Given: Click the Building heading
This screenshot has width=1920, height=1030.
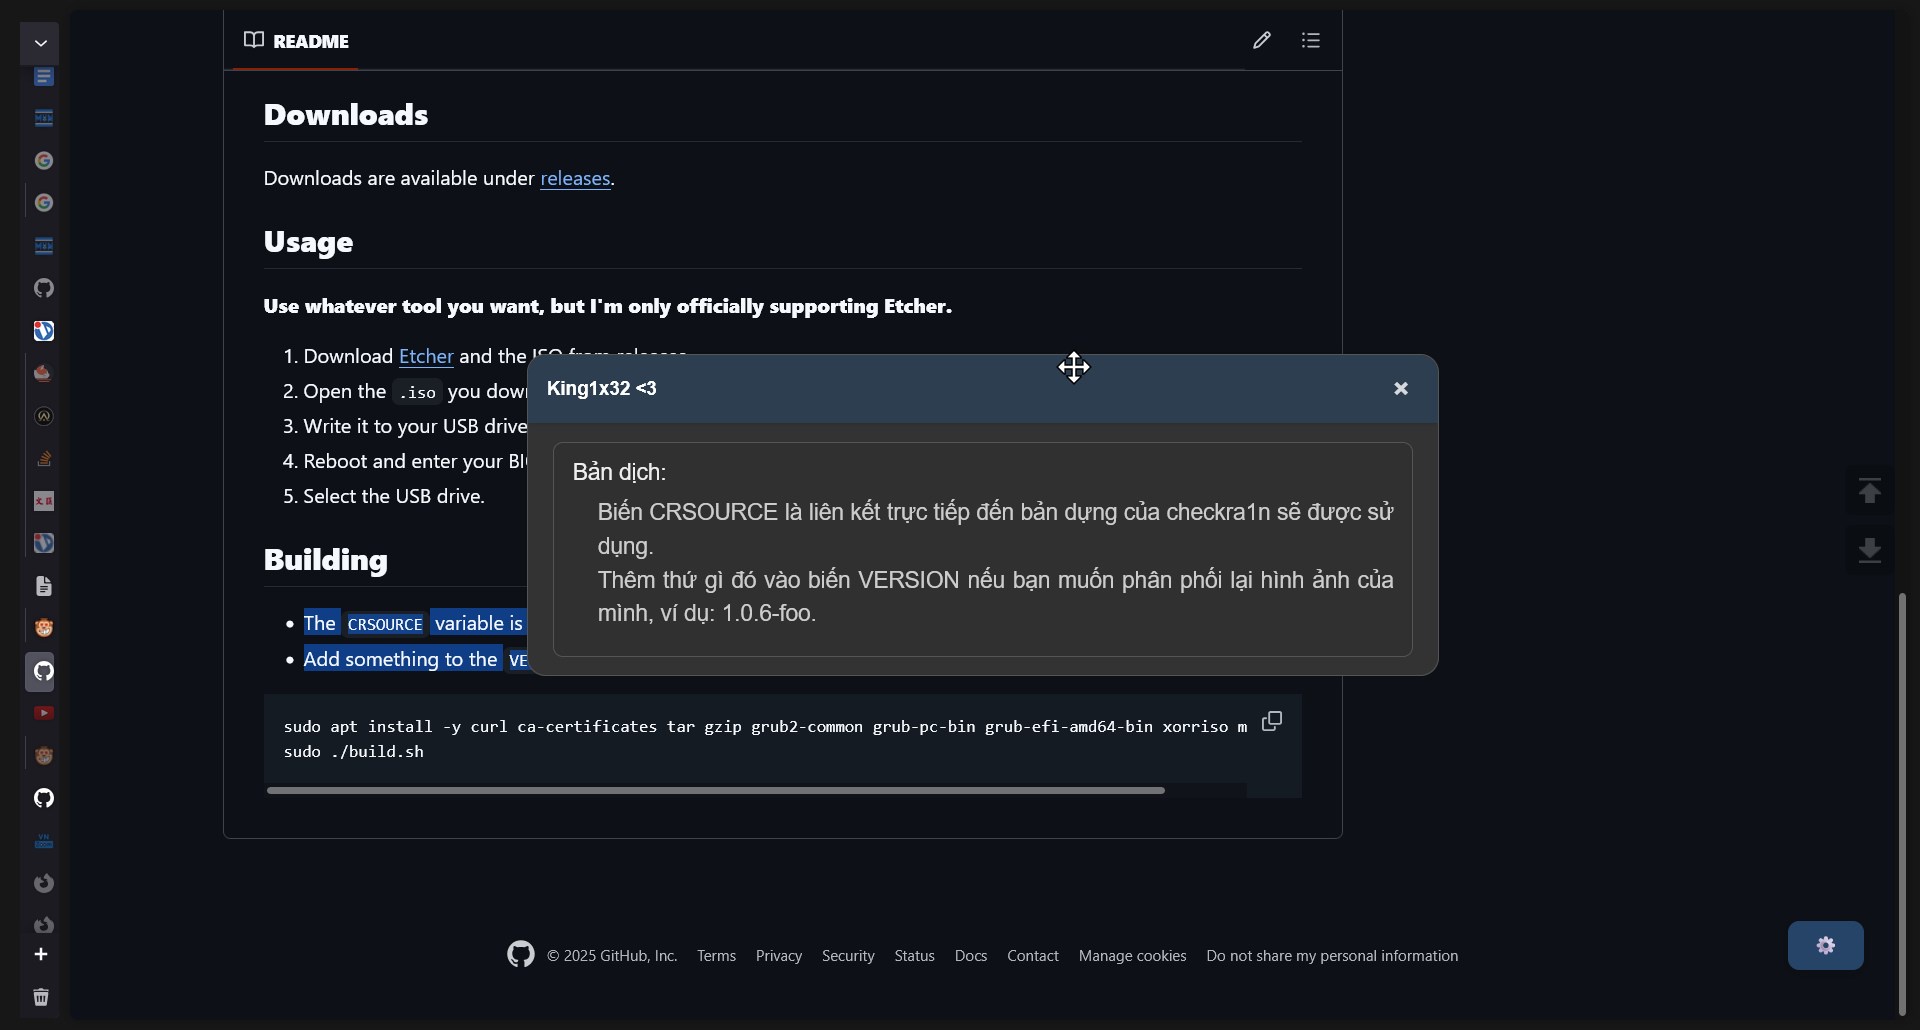Looking at the screenshot, I should coord(326,560).
